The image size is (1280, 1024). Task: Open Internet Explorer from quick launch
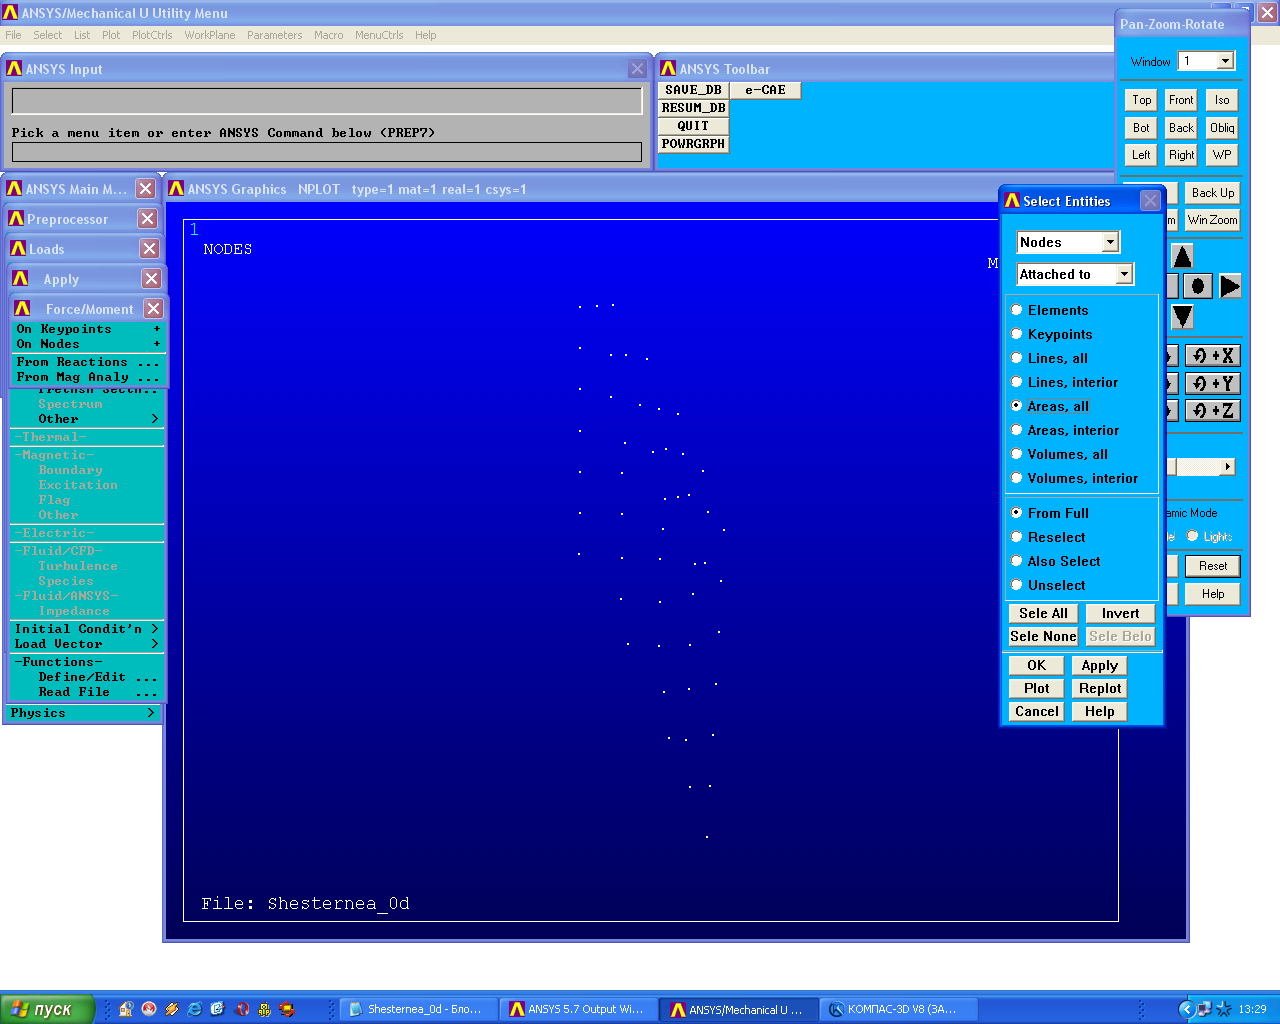[194, 1009]
